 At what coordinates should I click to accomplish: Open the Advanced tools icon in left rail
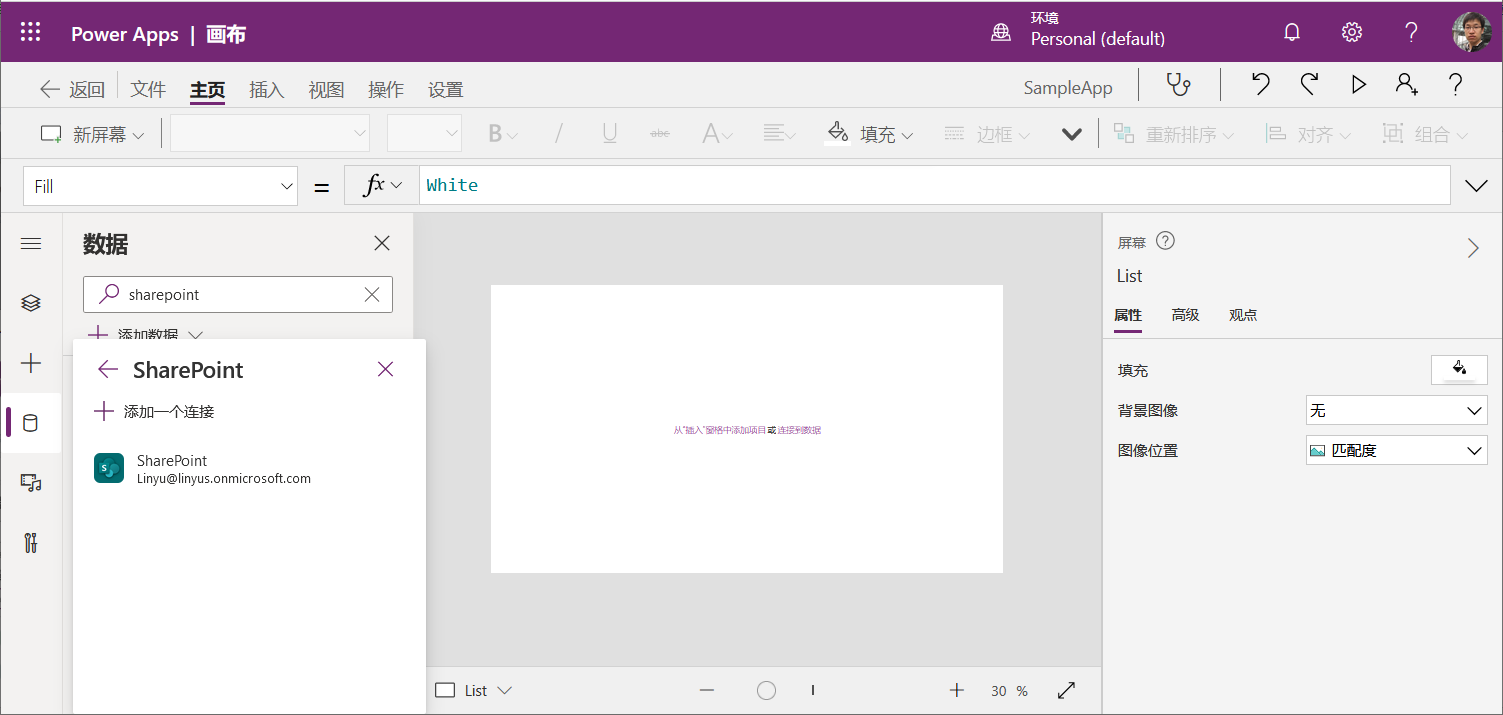coord(31,543)
